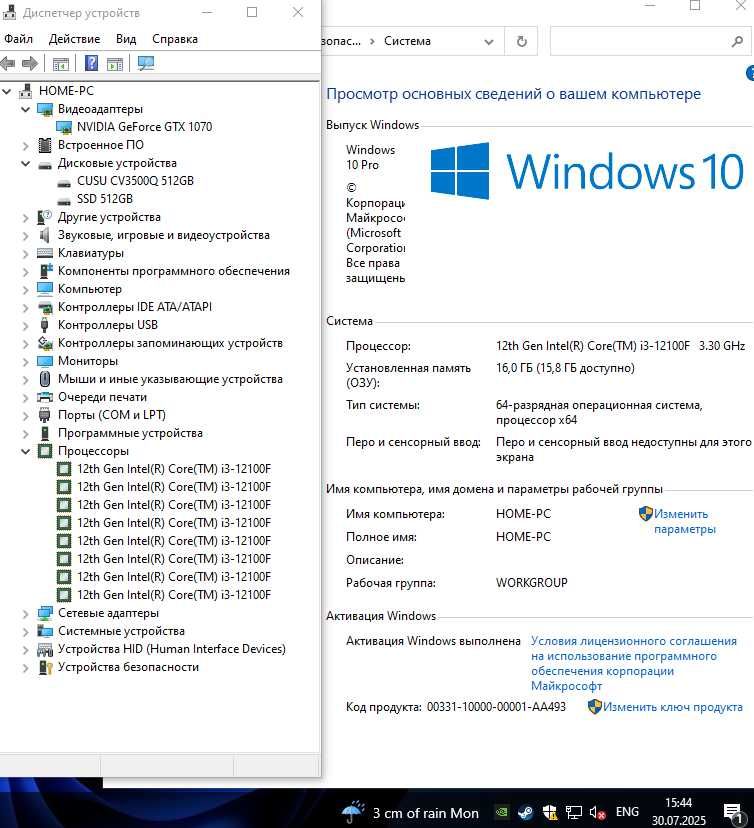754x828 pixels.
Task: Open the Файл menu
Action: [x=18, y=39]
